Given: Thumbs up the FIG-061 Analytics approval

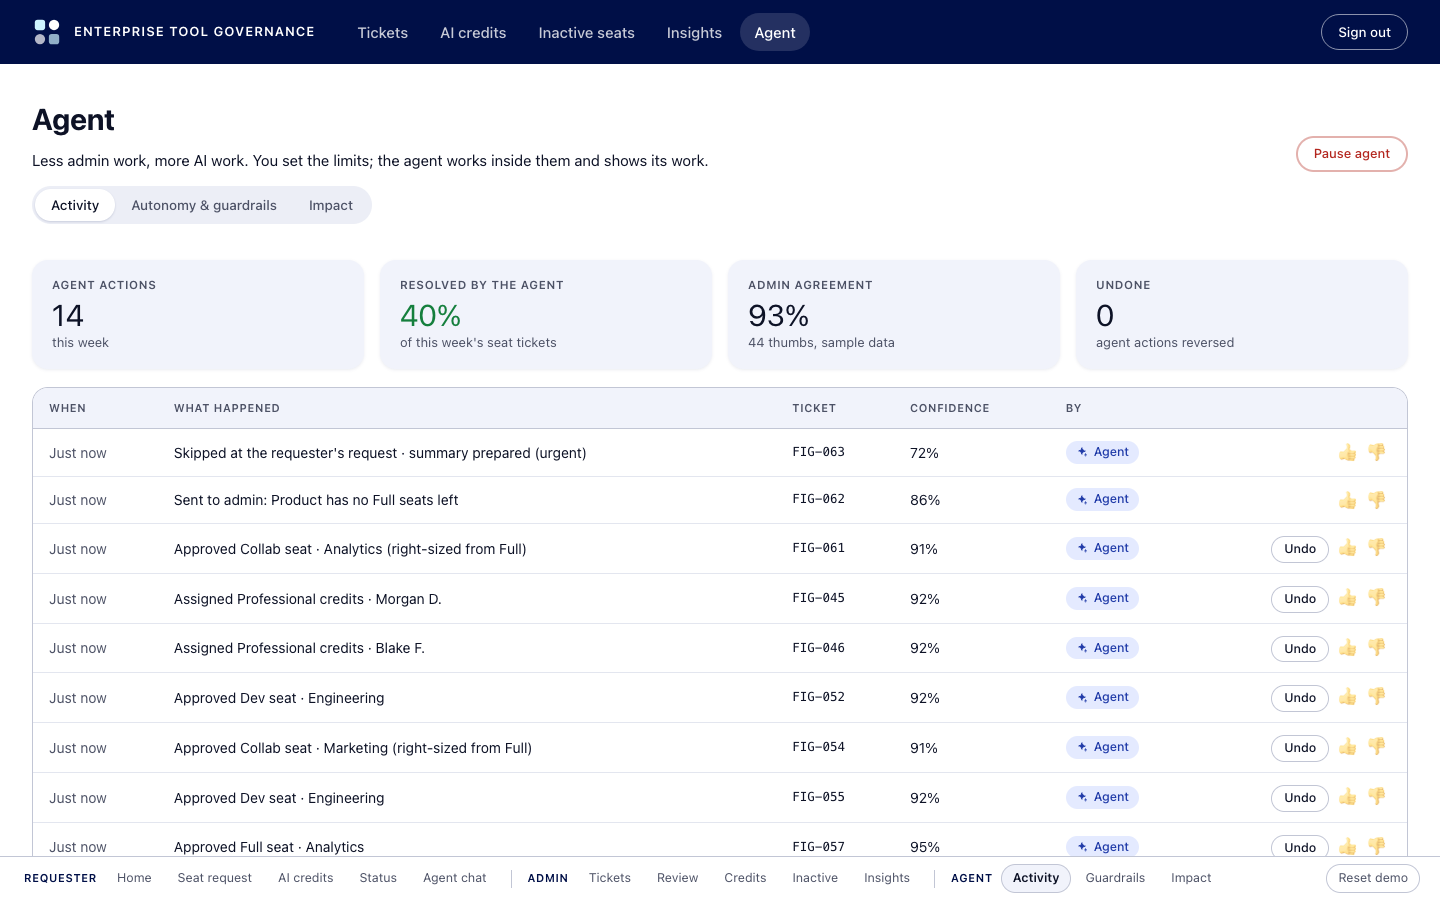Looking at the screenshot, I should pos(1348,548).
